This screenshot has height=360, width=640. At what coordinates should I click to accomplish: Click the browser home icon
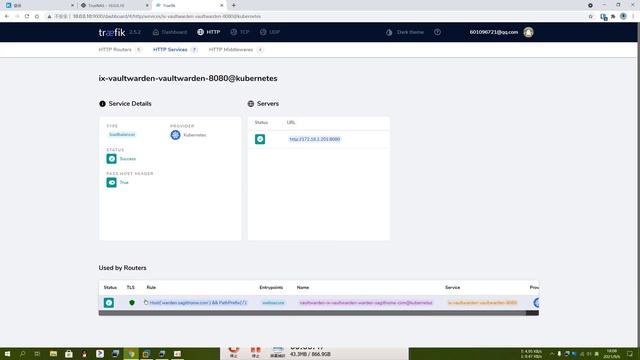click(x=37, y=16)
